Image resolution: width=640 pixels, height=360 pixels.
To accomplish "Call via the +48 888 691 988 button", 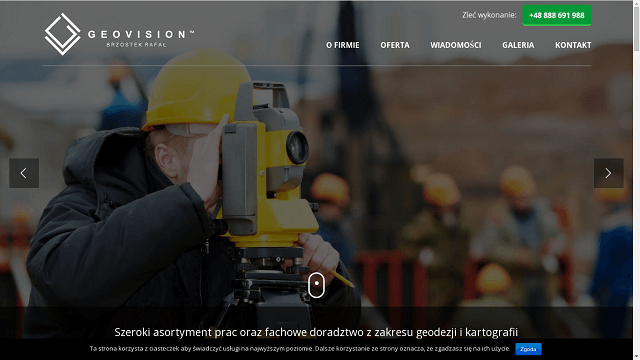I will click(557, 16).
